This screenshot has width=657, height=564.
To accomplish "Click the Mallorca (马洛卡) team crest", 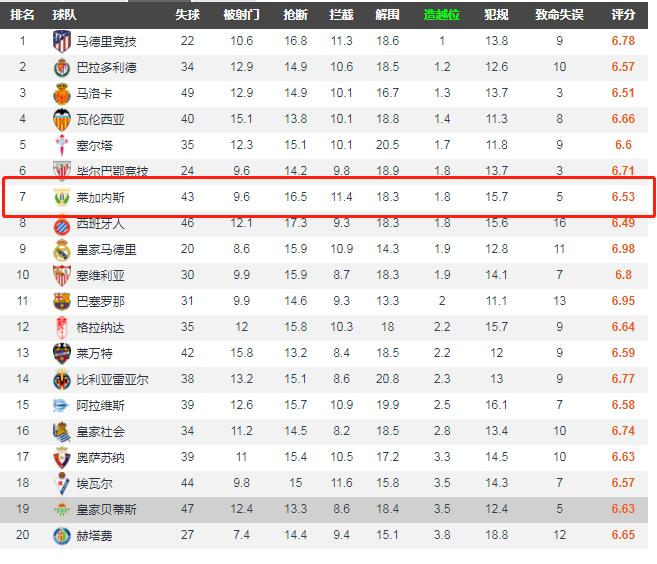I will coord(61,93).
